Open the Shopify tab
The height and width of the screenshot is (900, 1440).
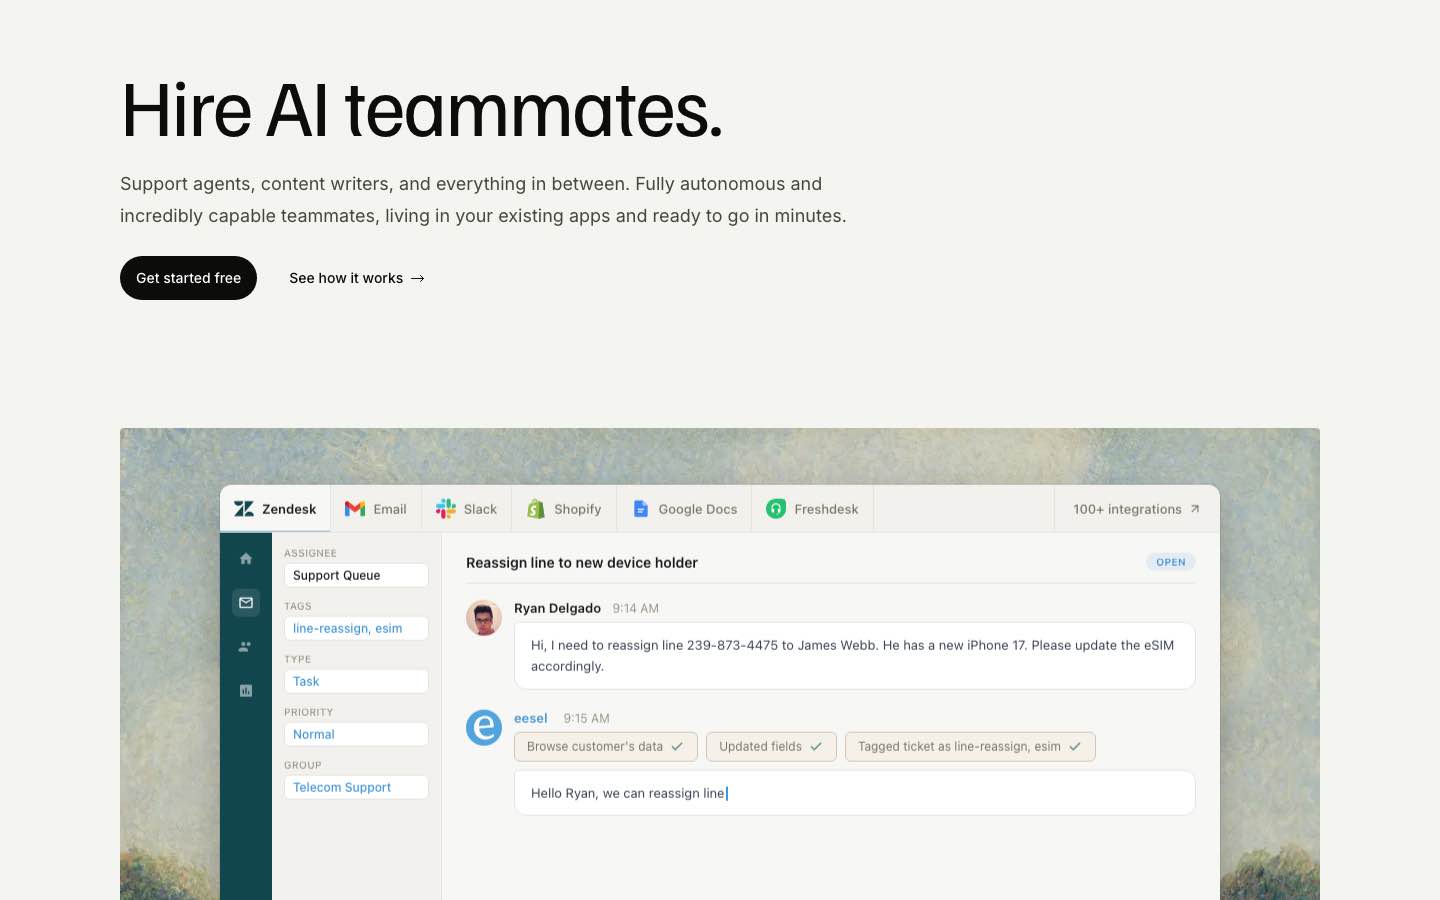pos(564,509)
